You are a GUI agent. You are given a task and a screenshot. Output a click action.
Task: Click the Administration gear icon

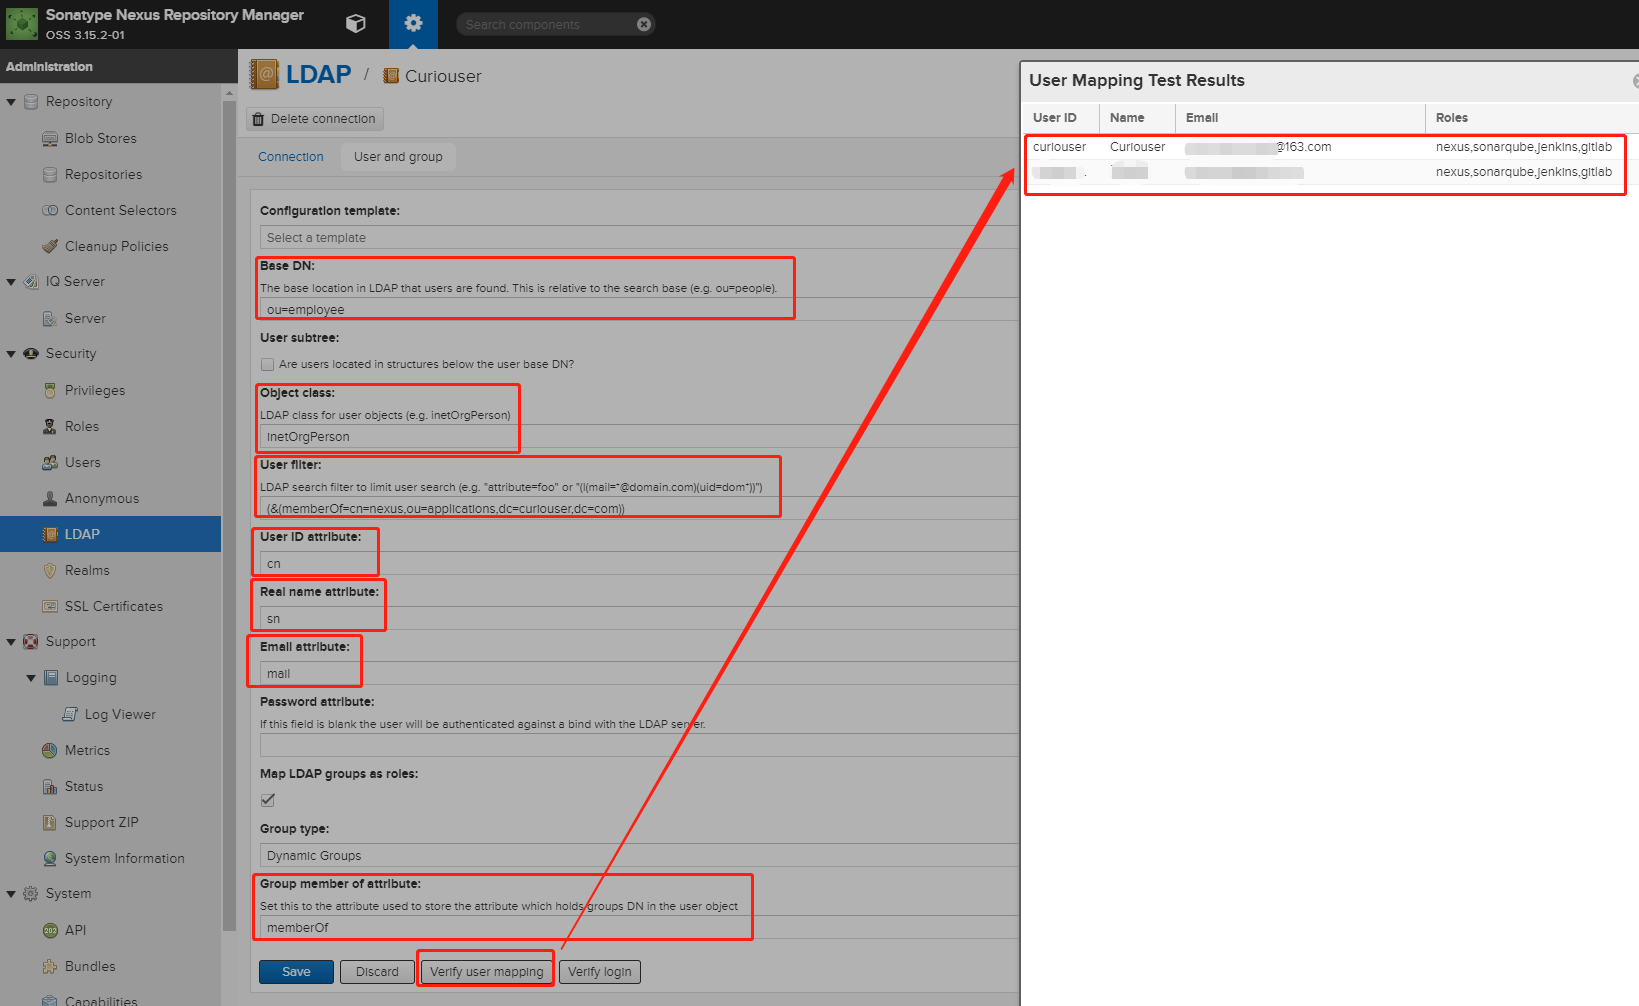[x=413, y=23]
